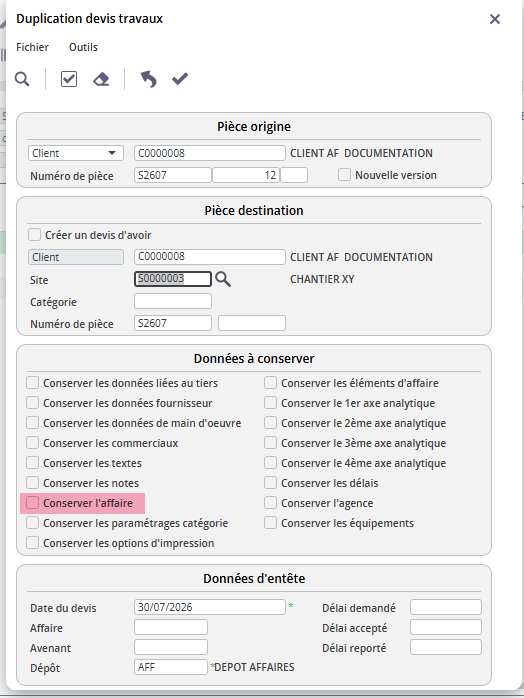
Task: Focus the Date du devis field
Action: [210, 607]
